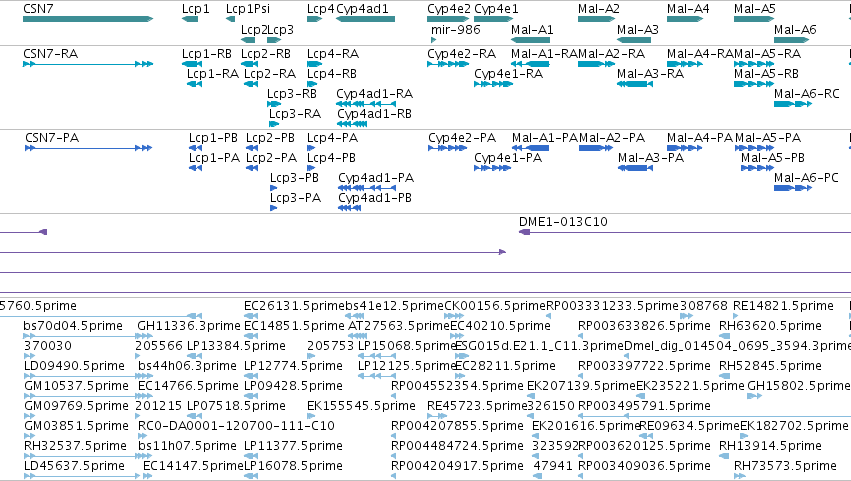Select the Lcp2-PA protein label
851x481 pixels.
coord(271,158)
